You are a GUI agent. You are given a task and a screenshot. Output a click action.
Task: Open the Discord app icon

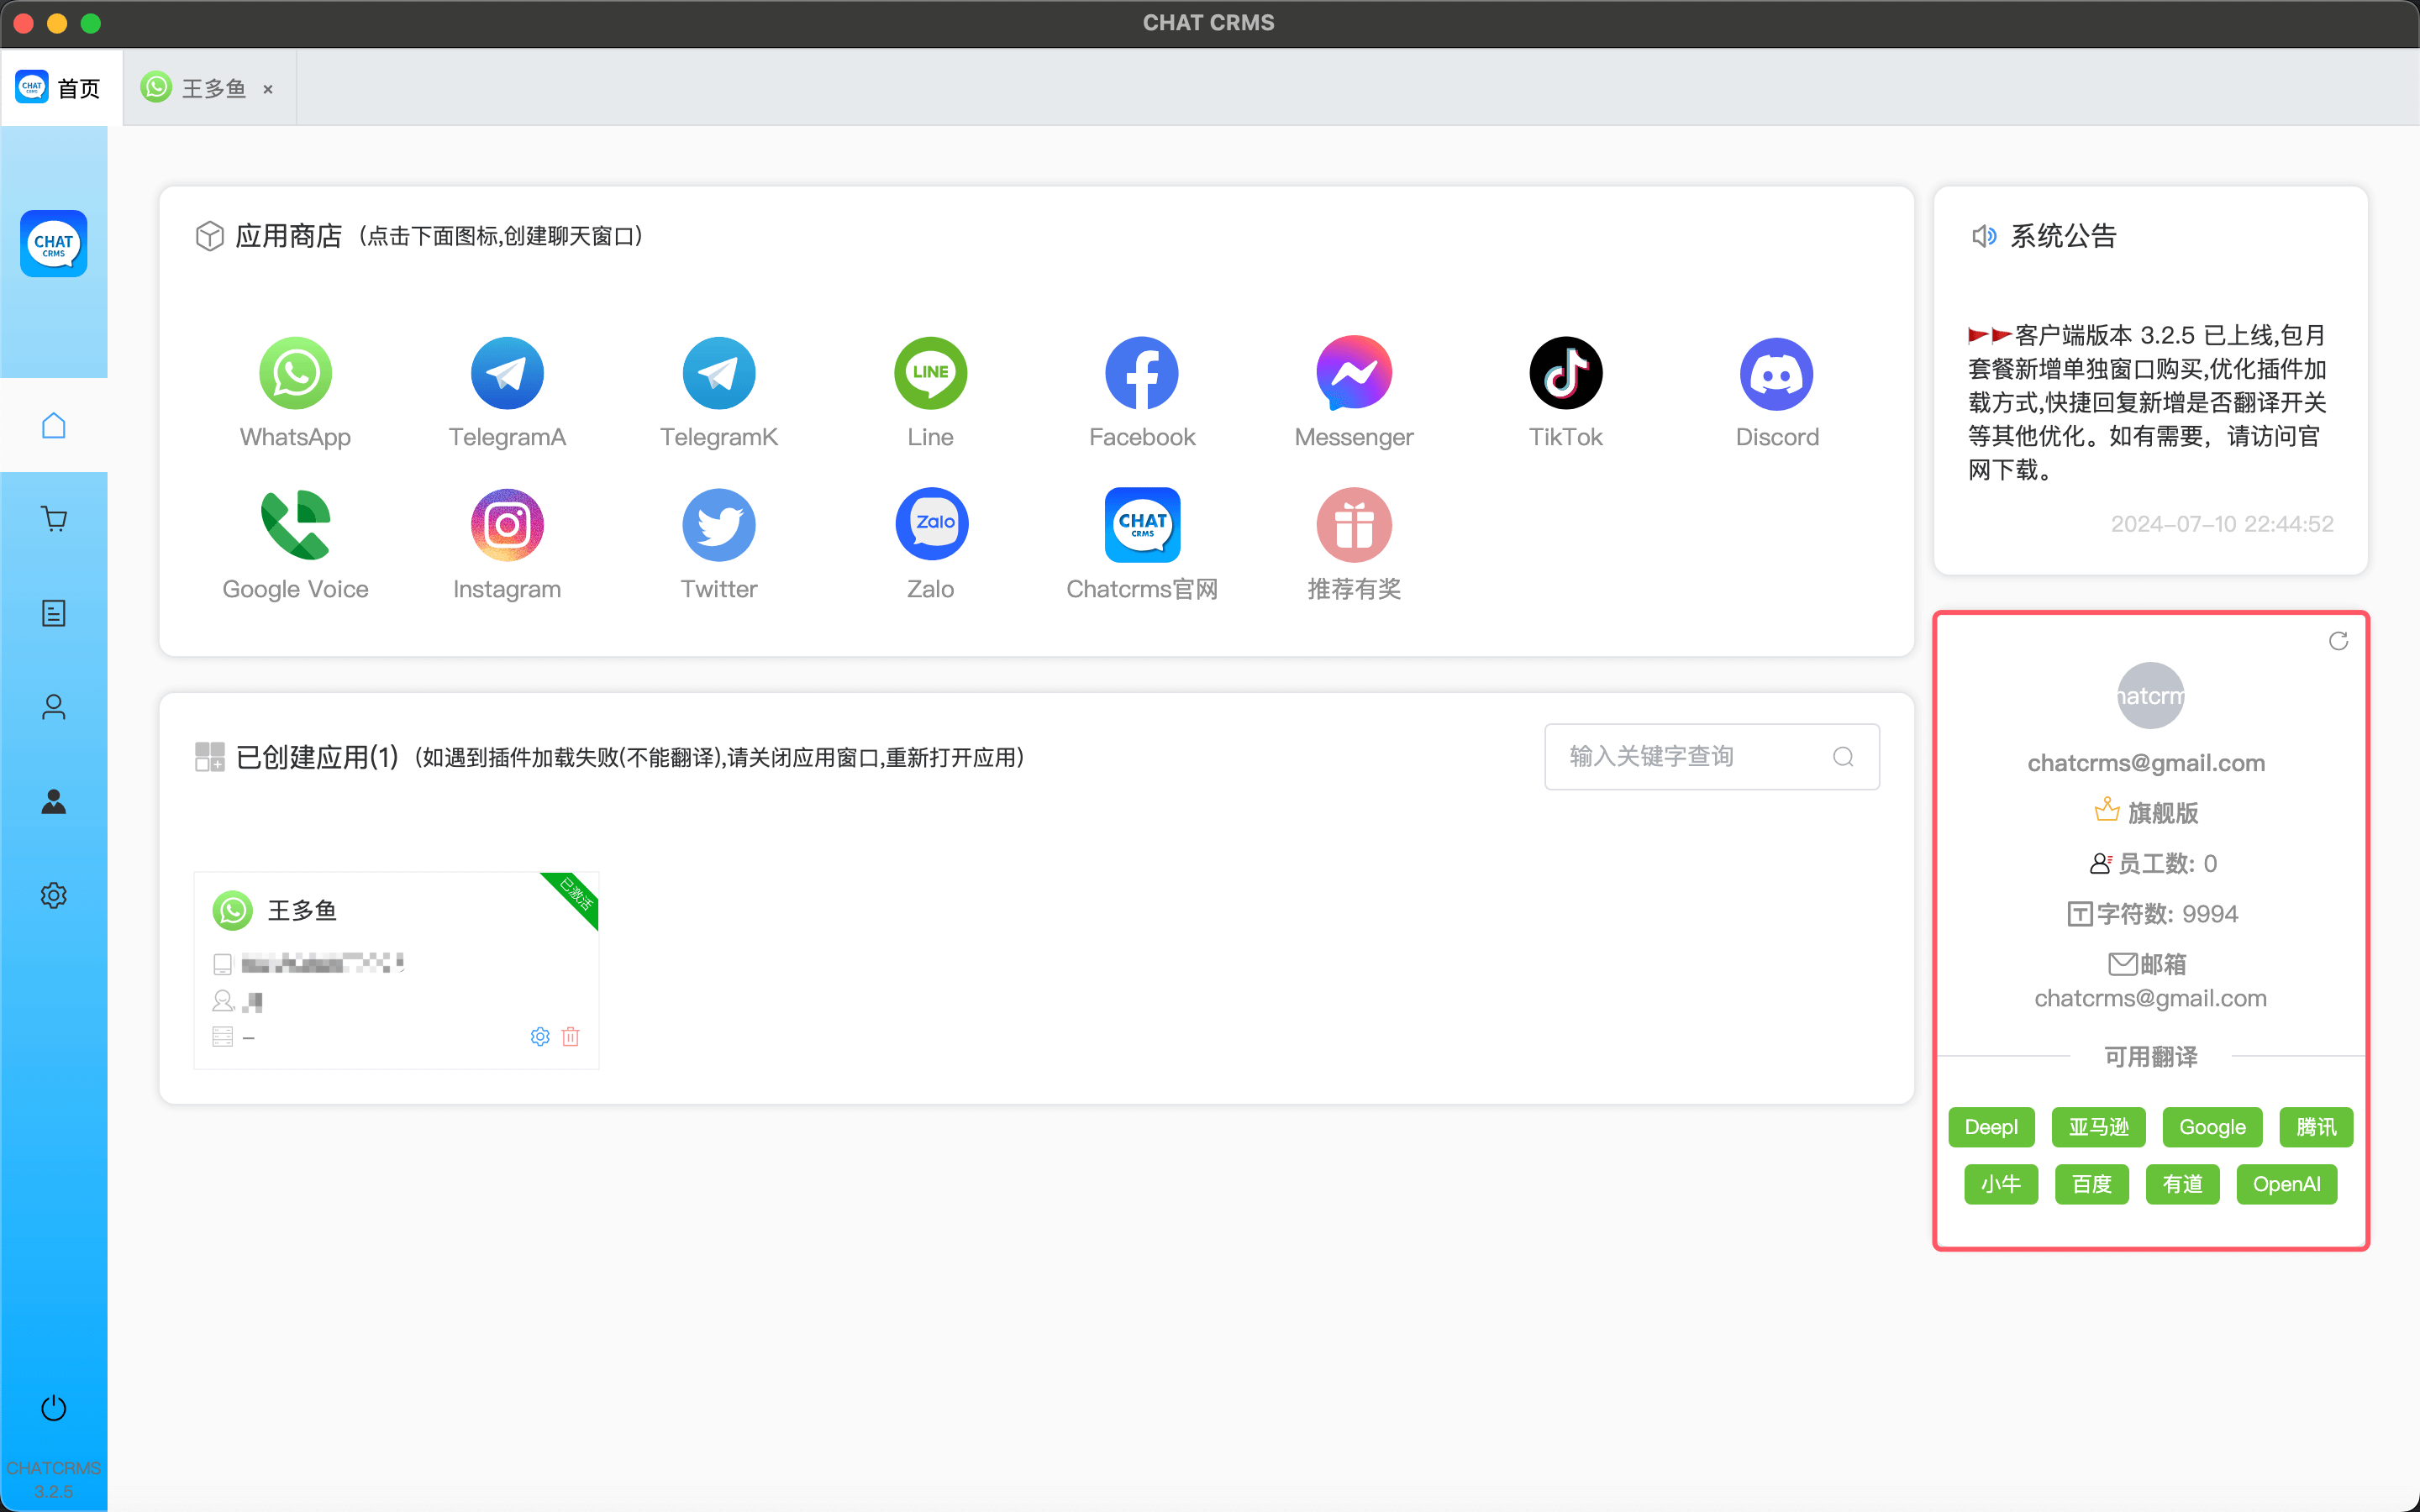click(x=1777, y=373)
